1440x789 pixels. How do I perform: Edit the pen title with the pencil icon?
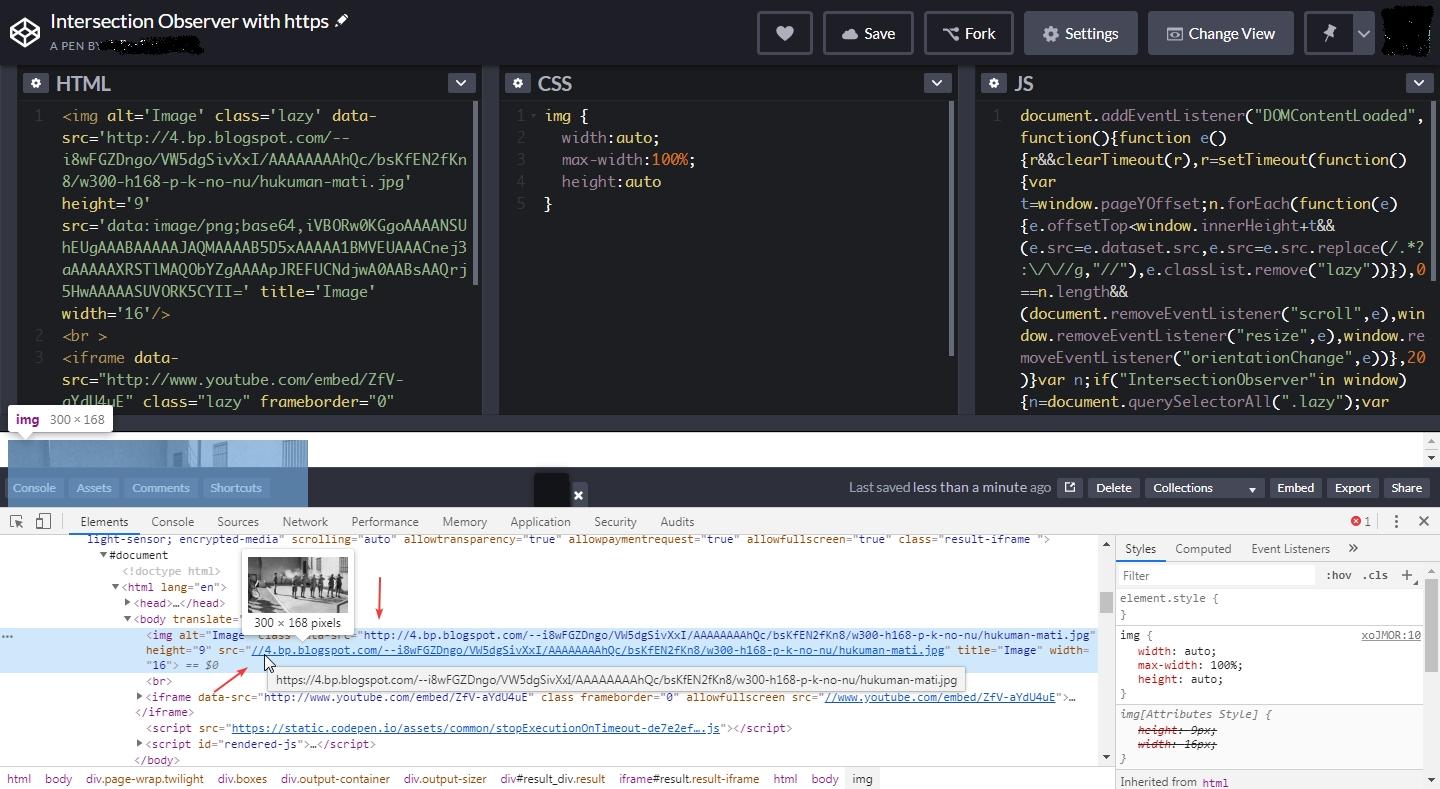pos(342,20)
